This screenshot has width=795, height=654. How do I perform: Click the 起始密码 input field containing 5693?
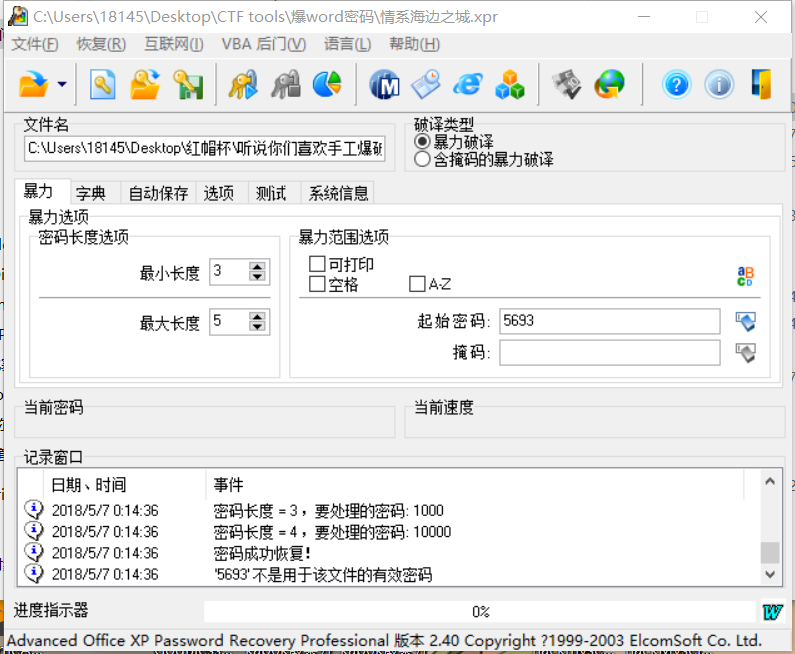click(609, 321)
